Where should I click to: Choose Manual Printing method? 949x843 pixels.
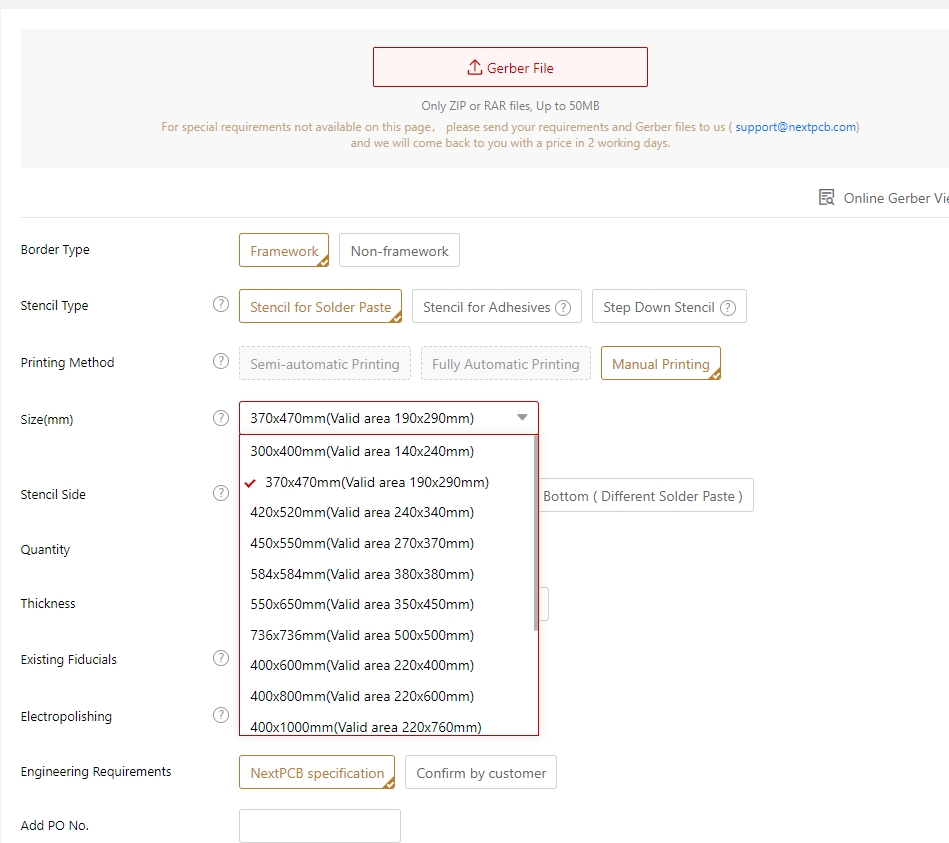pos(660,364)
